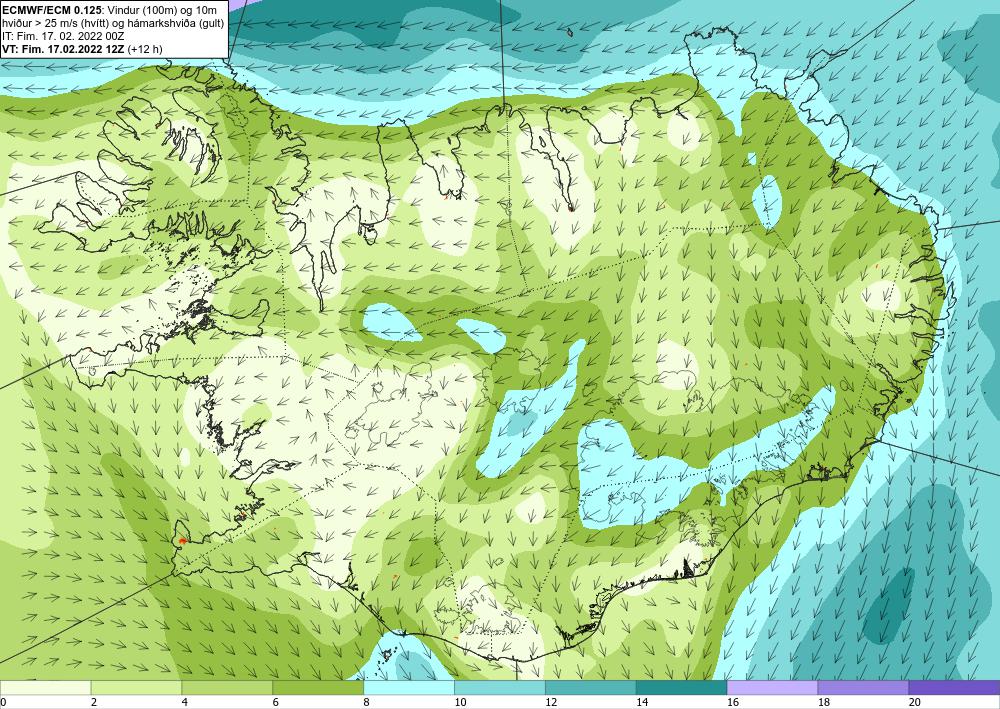Click the medium green 4–6 m/s color swatch

227,687
